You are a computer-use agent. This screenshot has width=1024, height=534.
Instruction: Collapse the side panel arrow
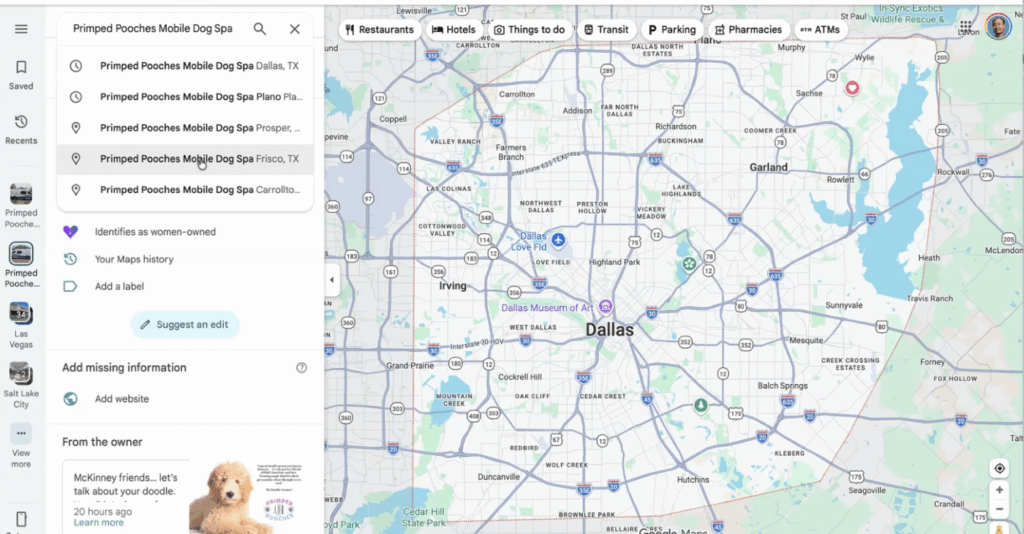[x=332, y=280]
